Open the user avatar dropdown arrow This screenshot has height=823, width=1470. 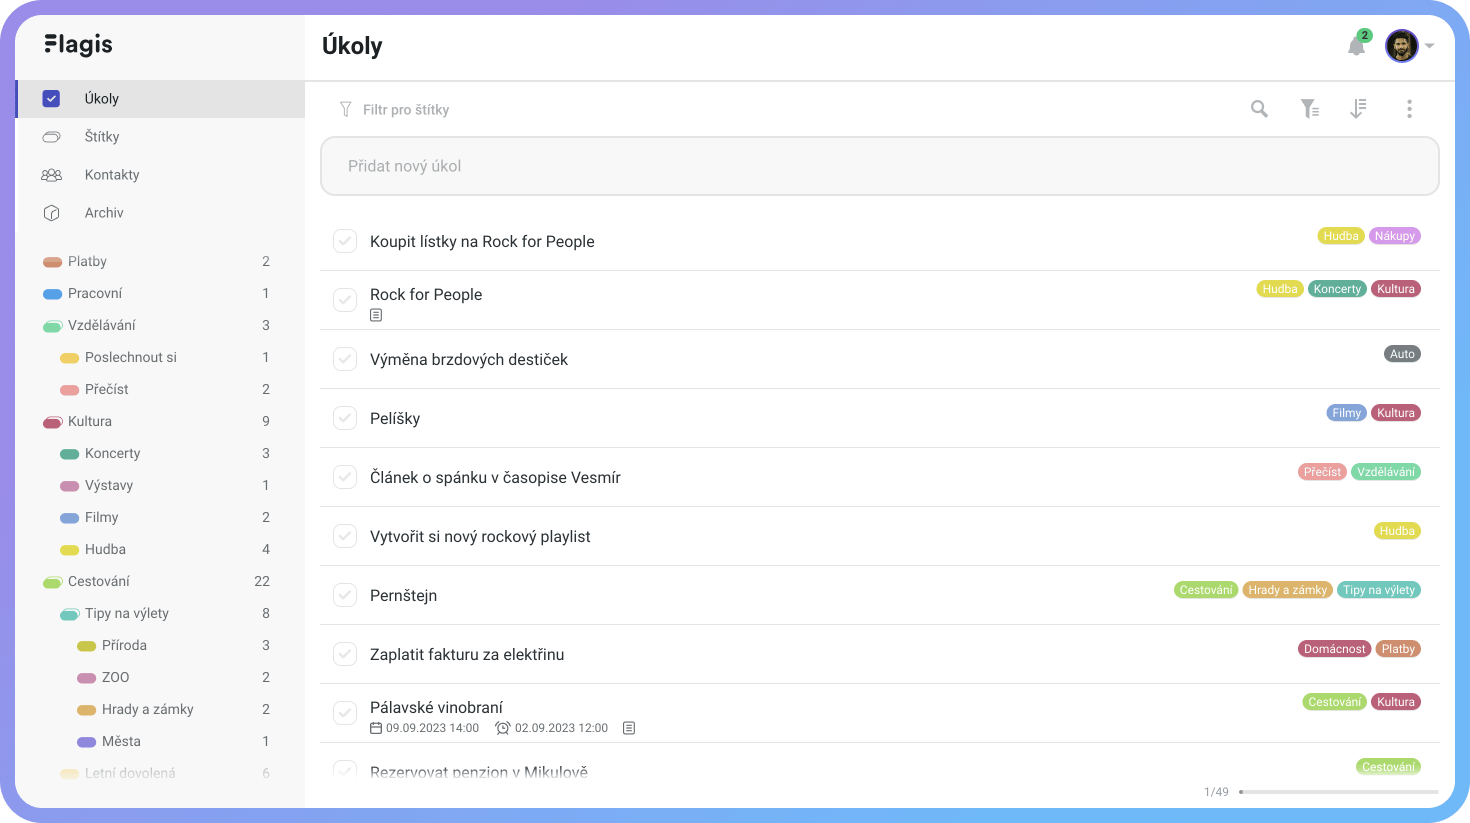click(x=1430, y=46)
